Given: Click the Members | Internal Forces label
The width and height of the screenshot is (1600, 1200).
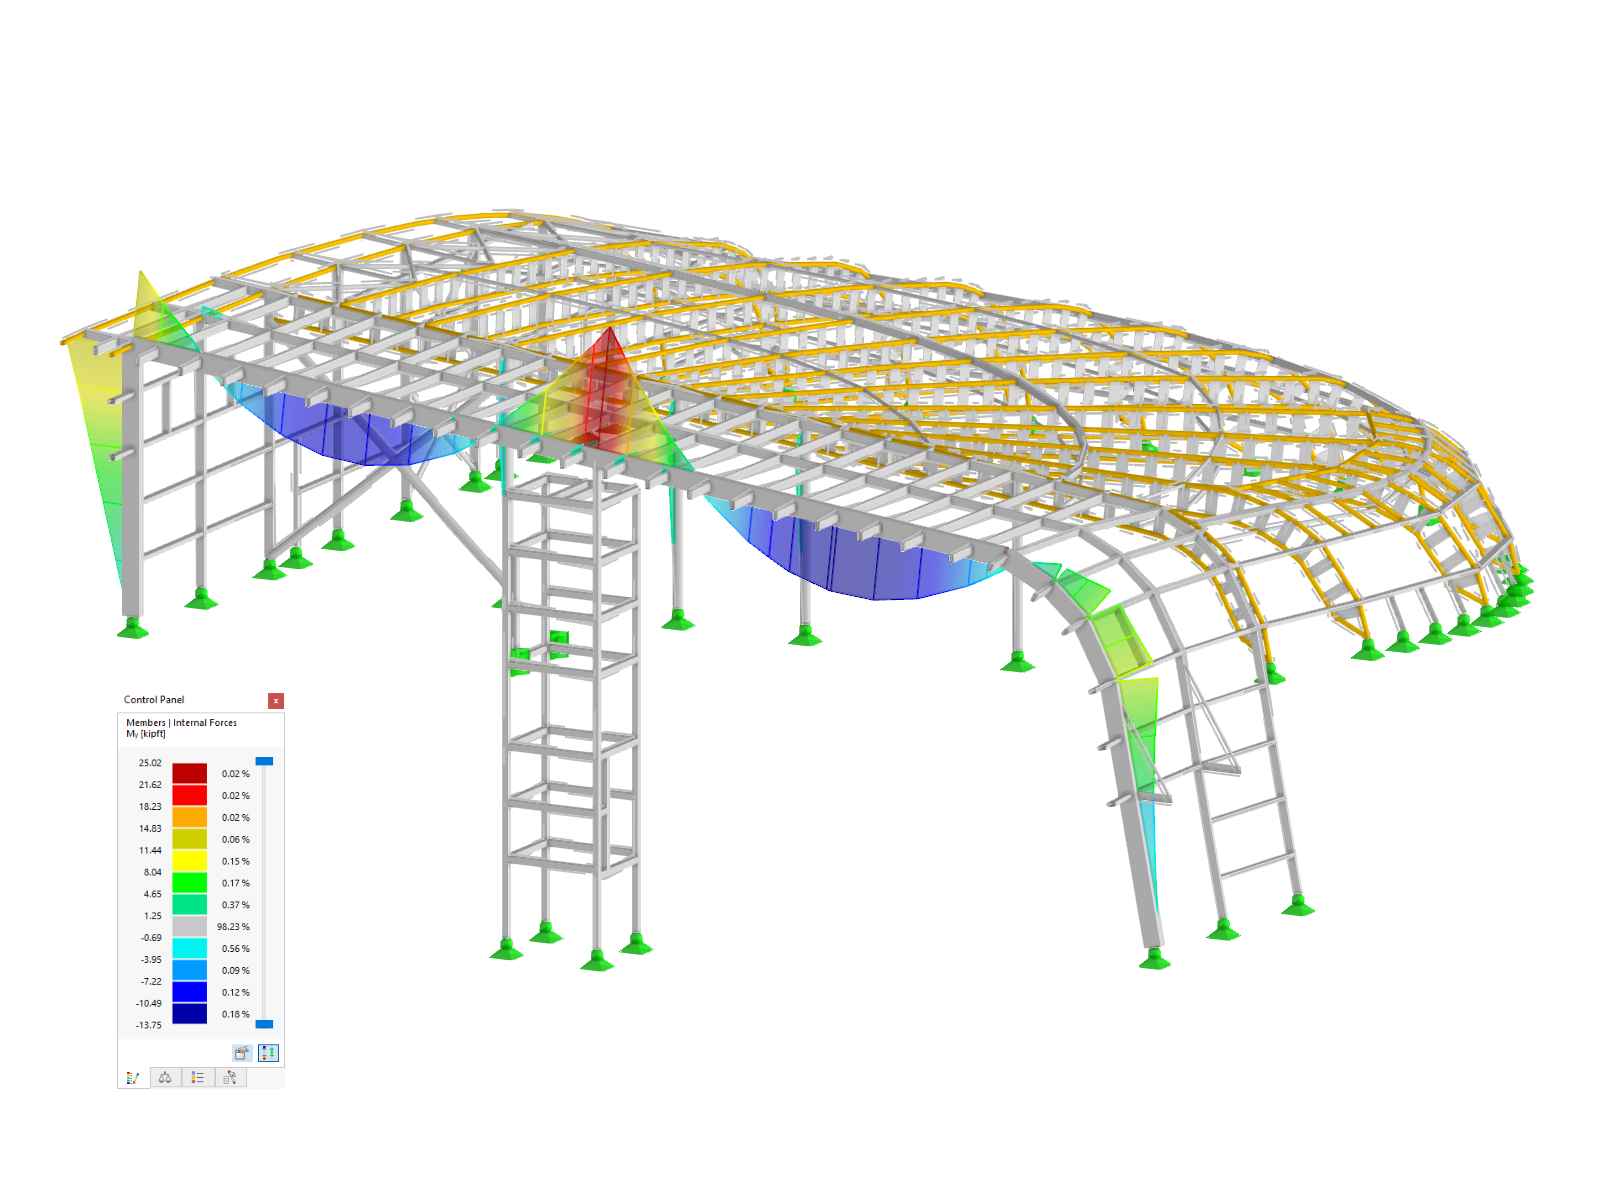Looking at the screenshot, I should (x=182, y=722).
